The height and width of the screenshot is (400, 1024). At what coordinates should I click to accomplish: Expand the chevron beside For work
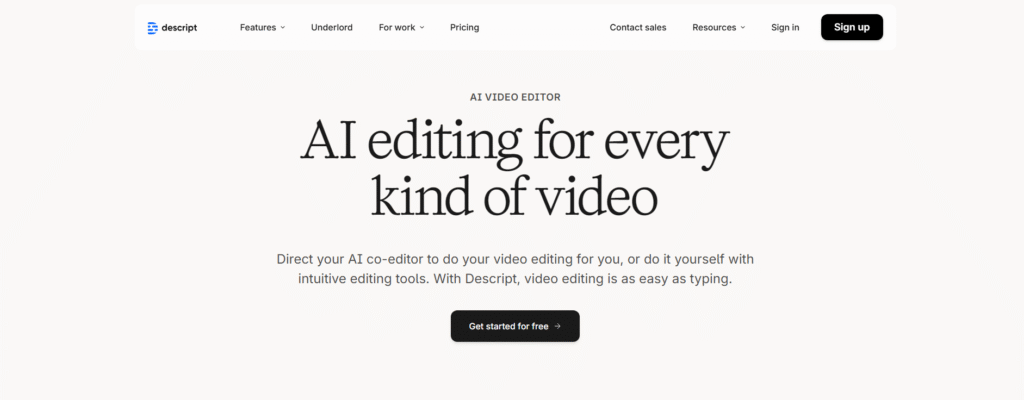tap(422, 28)
